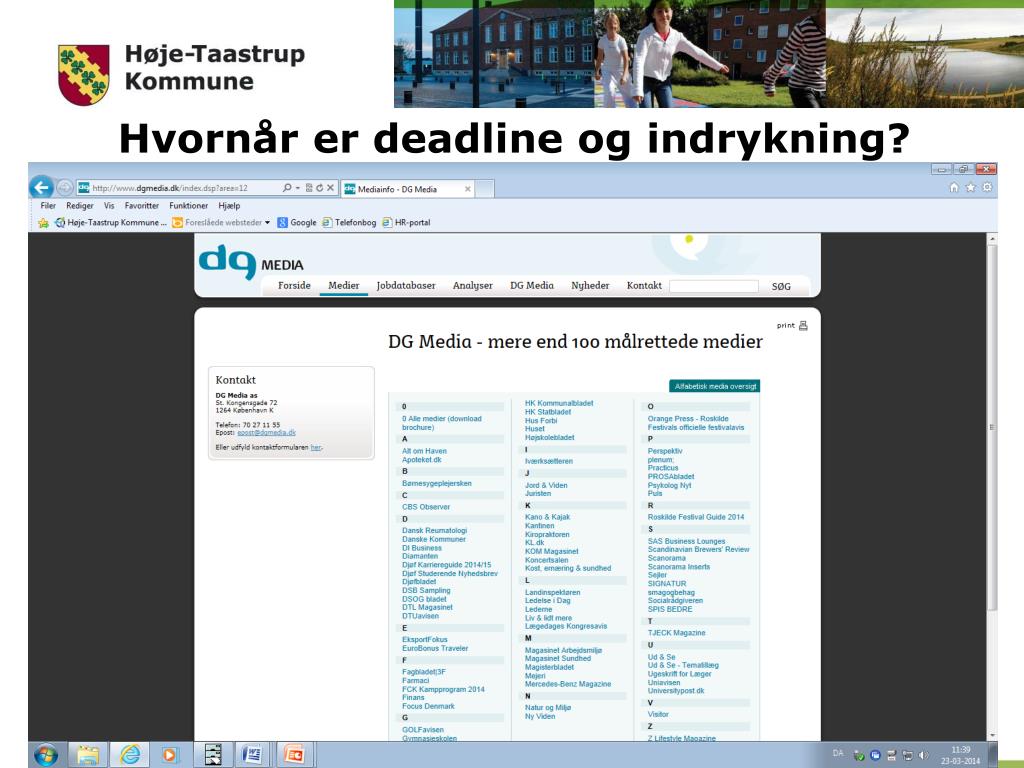Select the Jobdatabaser navigation tab
The width and height of the screenshot is (1024, 768).
point(406,285)
